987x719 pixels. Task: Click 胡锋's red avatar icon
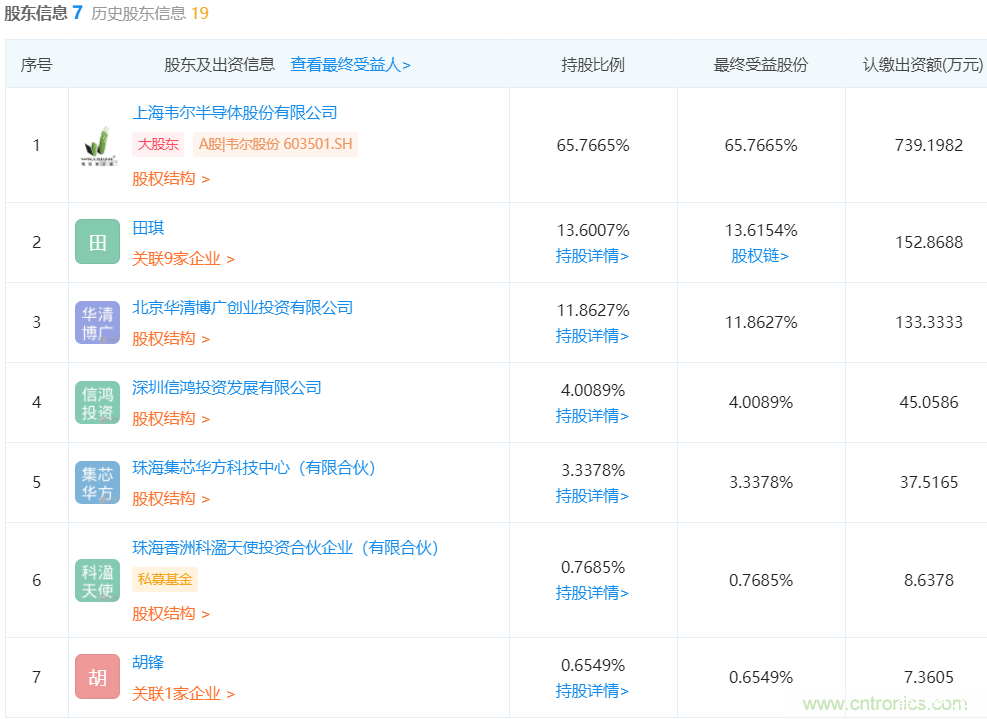point(96,676)
